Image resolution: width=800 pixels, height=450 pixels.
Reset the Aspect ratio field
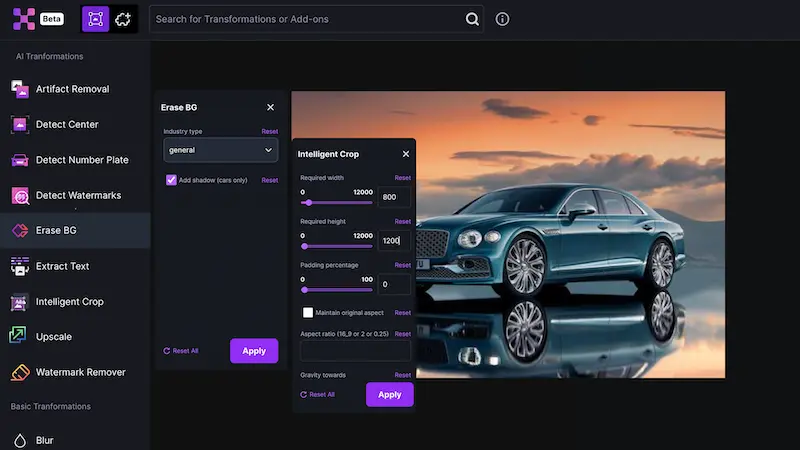coord(403,334)
